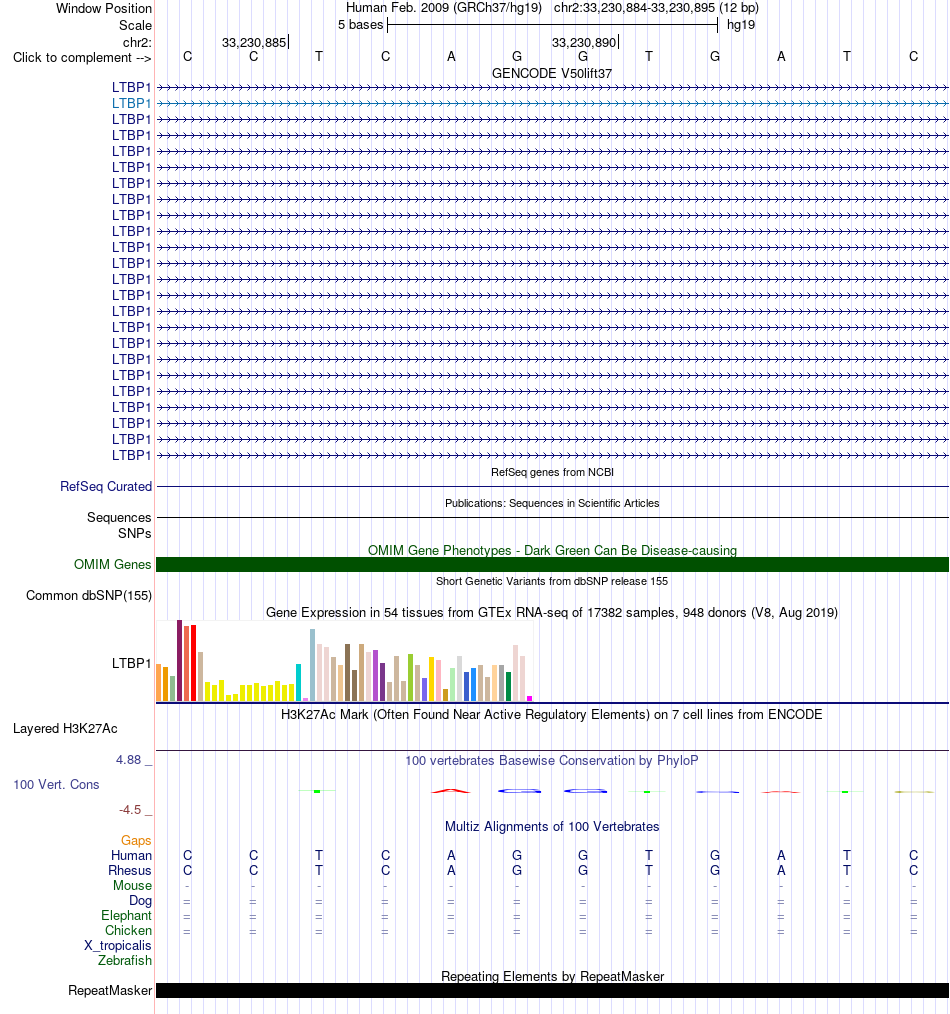This screenshot has width=950, height=1014.
Task: Click the 4.88 PhyloP upper scale value
Action: click(128, 760)
